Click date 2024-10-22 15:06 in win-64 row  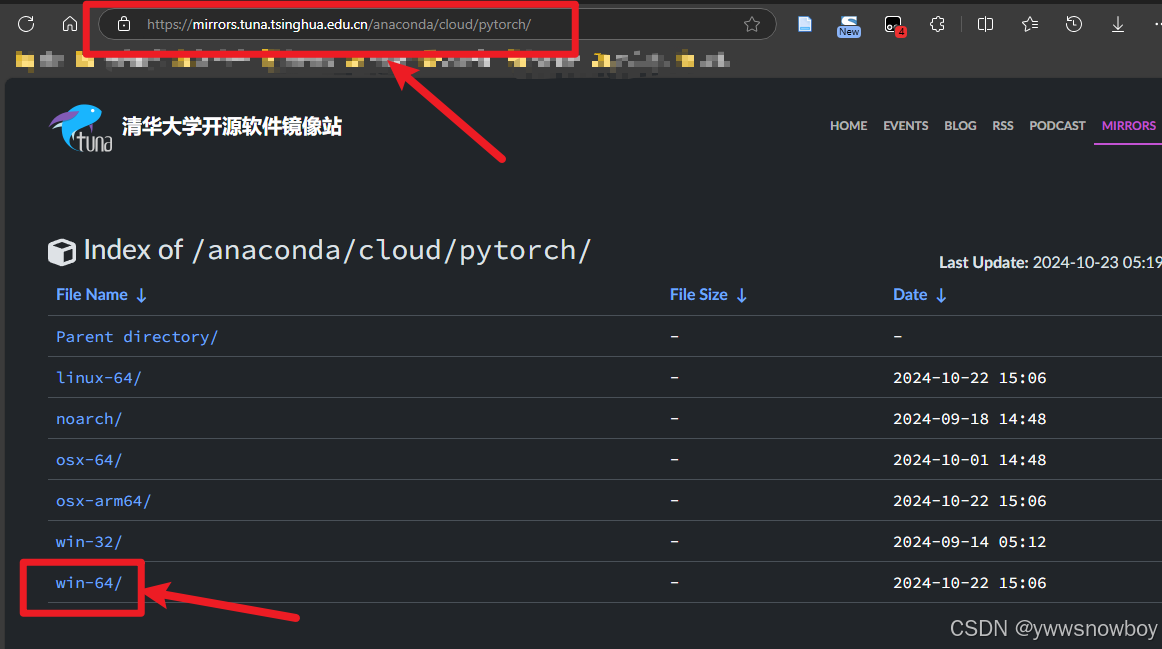(x=969, y=583)
